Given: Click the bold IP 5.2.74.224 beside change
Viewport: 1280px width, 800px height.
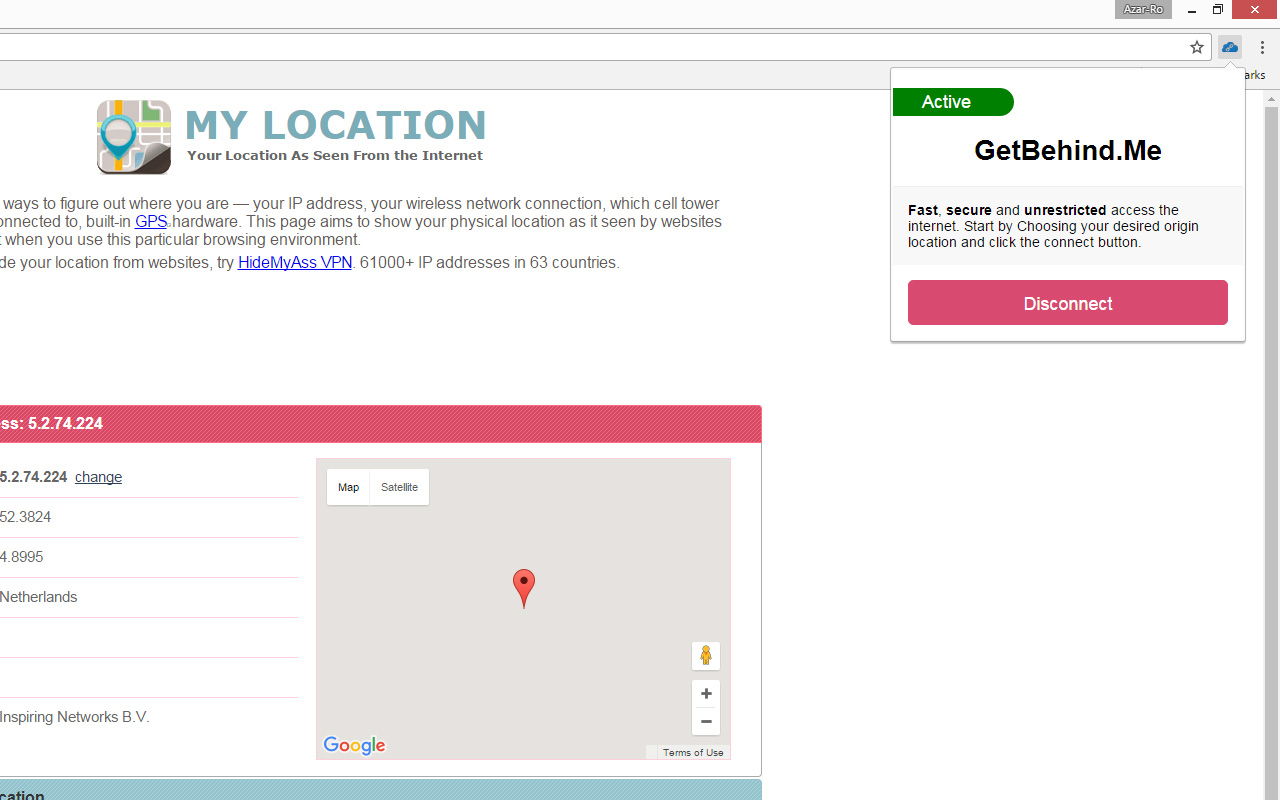Looking at the screenshot, I should click(34, 477).
